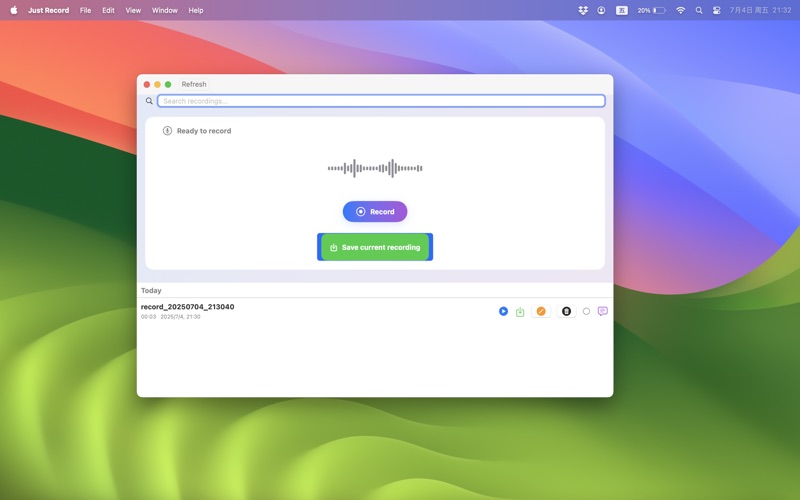Open Control Center in menu bar

(x=716, y=10)
